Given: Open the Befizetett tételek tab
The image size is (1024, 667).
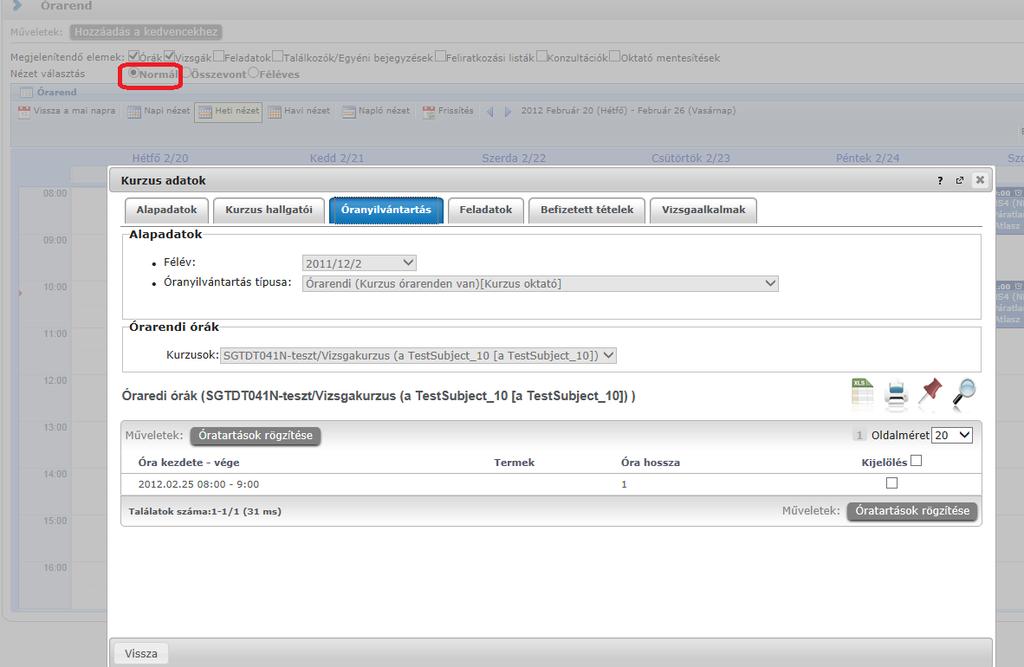Looking at the screenshot, I should point(586,210).
